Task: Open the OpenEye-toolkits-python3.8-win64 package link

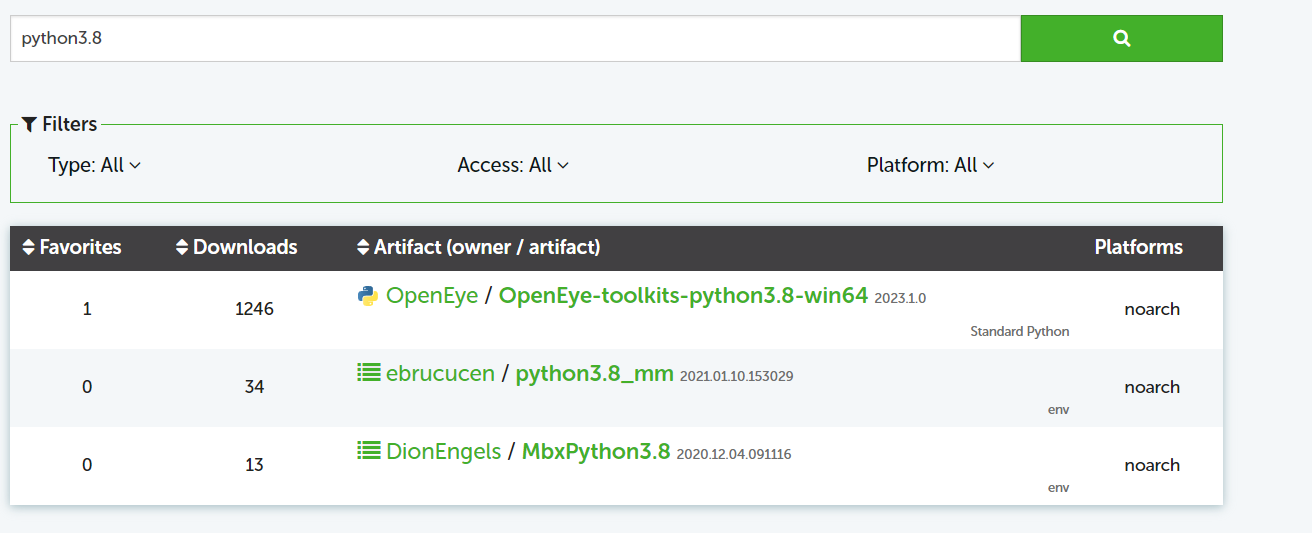Action: pos(683,296)
